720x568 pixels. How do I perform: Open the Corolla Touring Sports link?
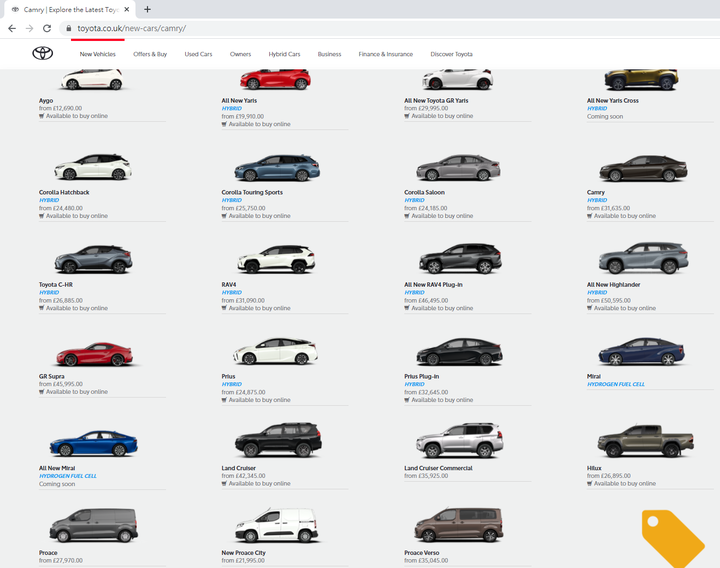252,192
